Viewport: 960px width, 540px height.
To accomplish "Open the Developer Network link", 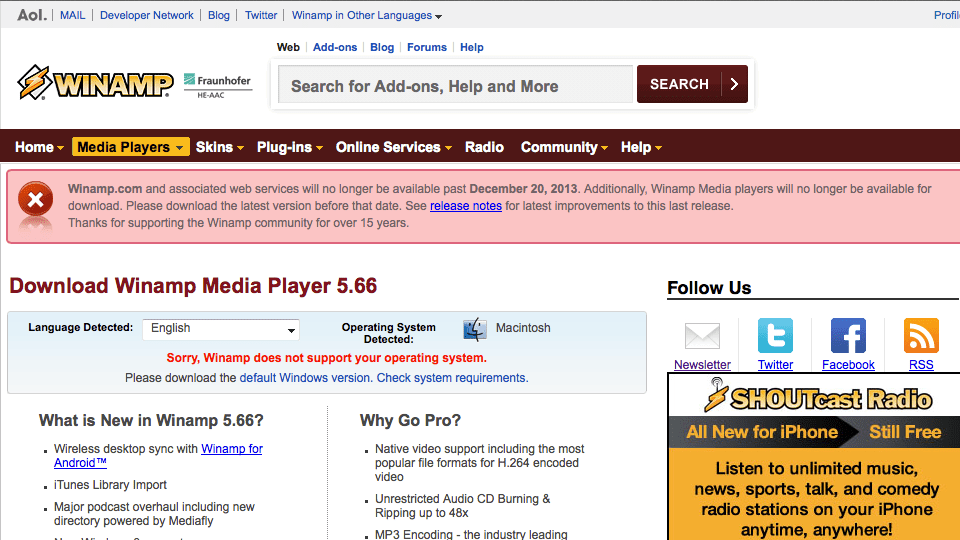I will (146, 15).
